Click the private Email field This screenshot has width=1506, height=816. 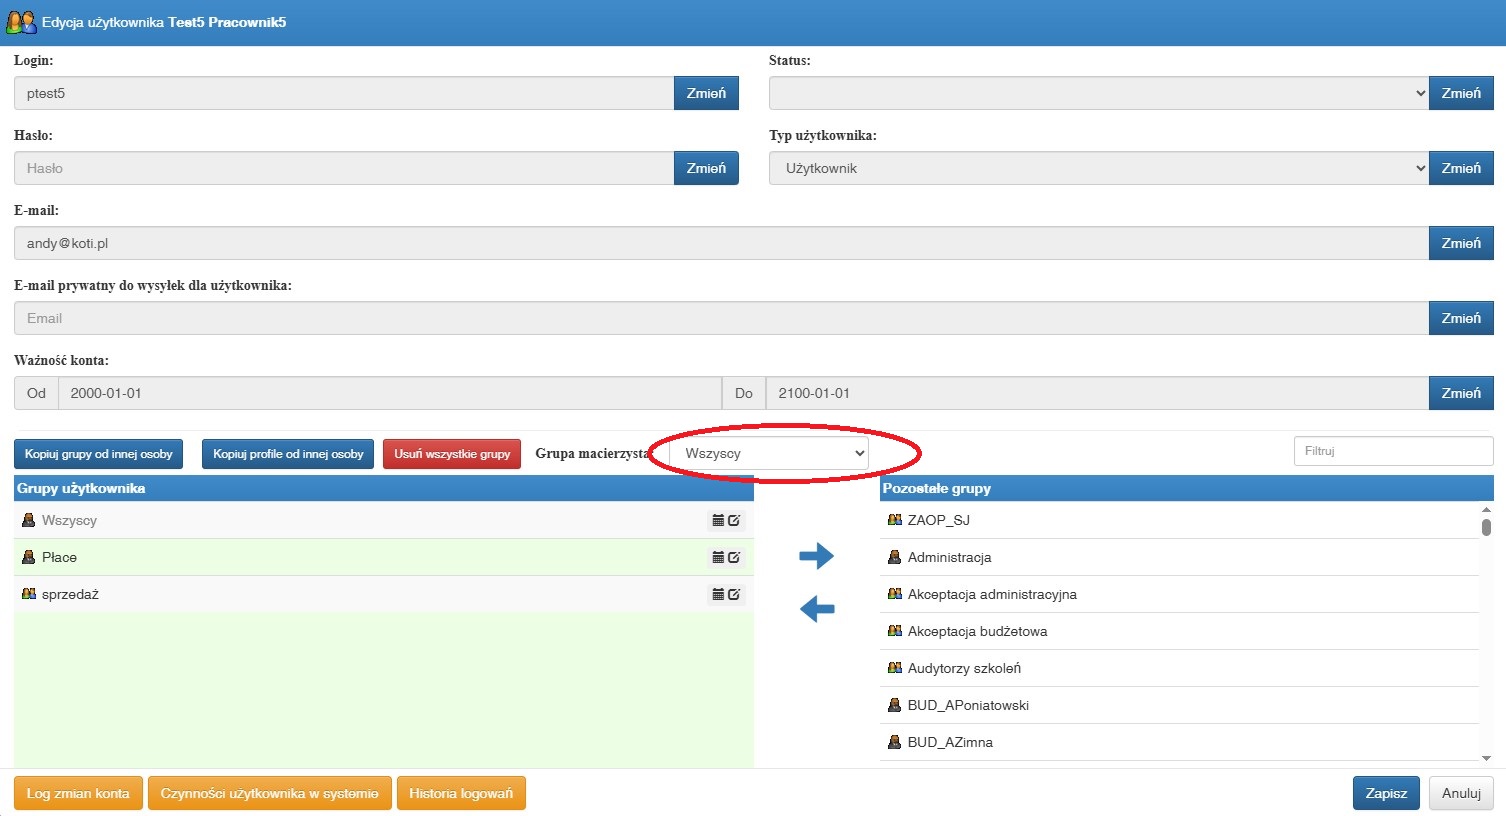pyautogui.click(x=721, y=318)
